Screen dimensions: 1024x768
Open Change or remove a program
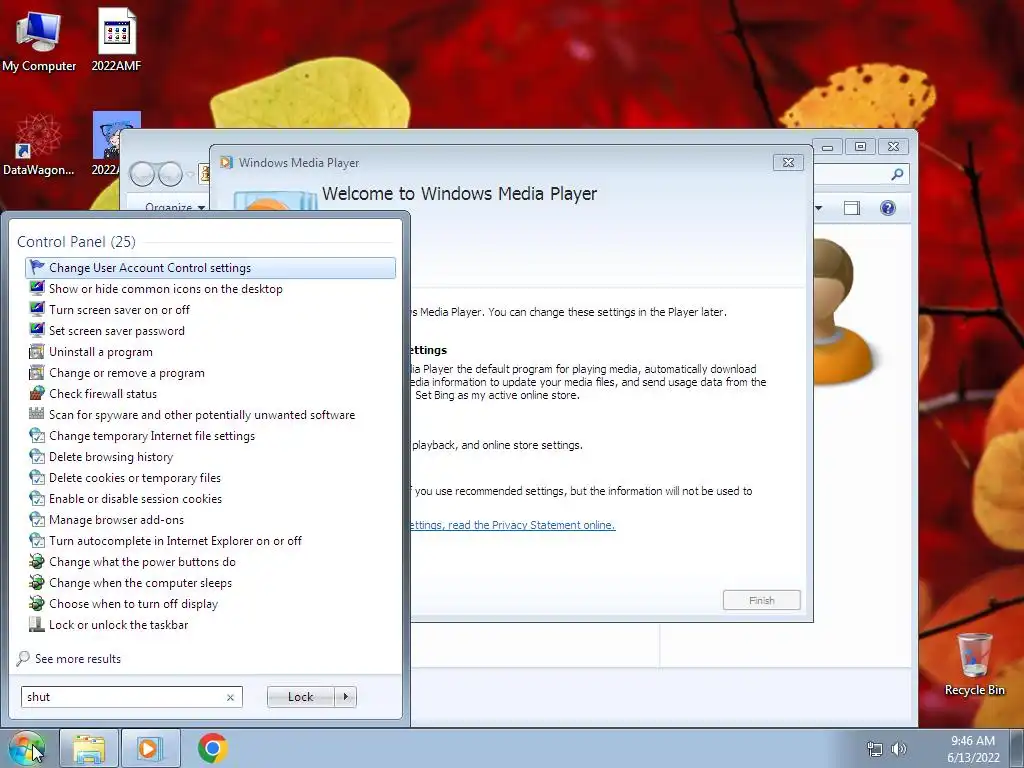click(210, 373)
